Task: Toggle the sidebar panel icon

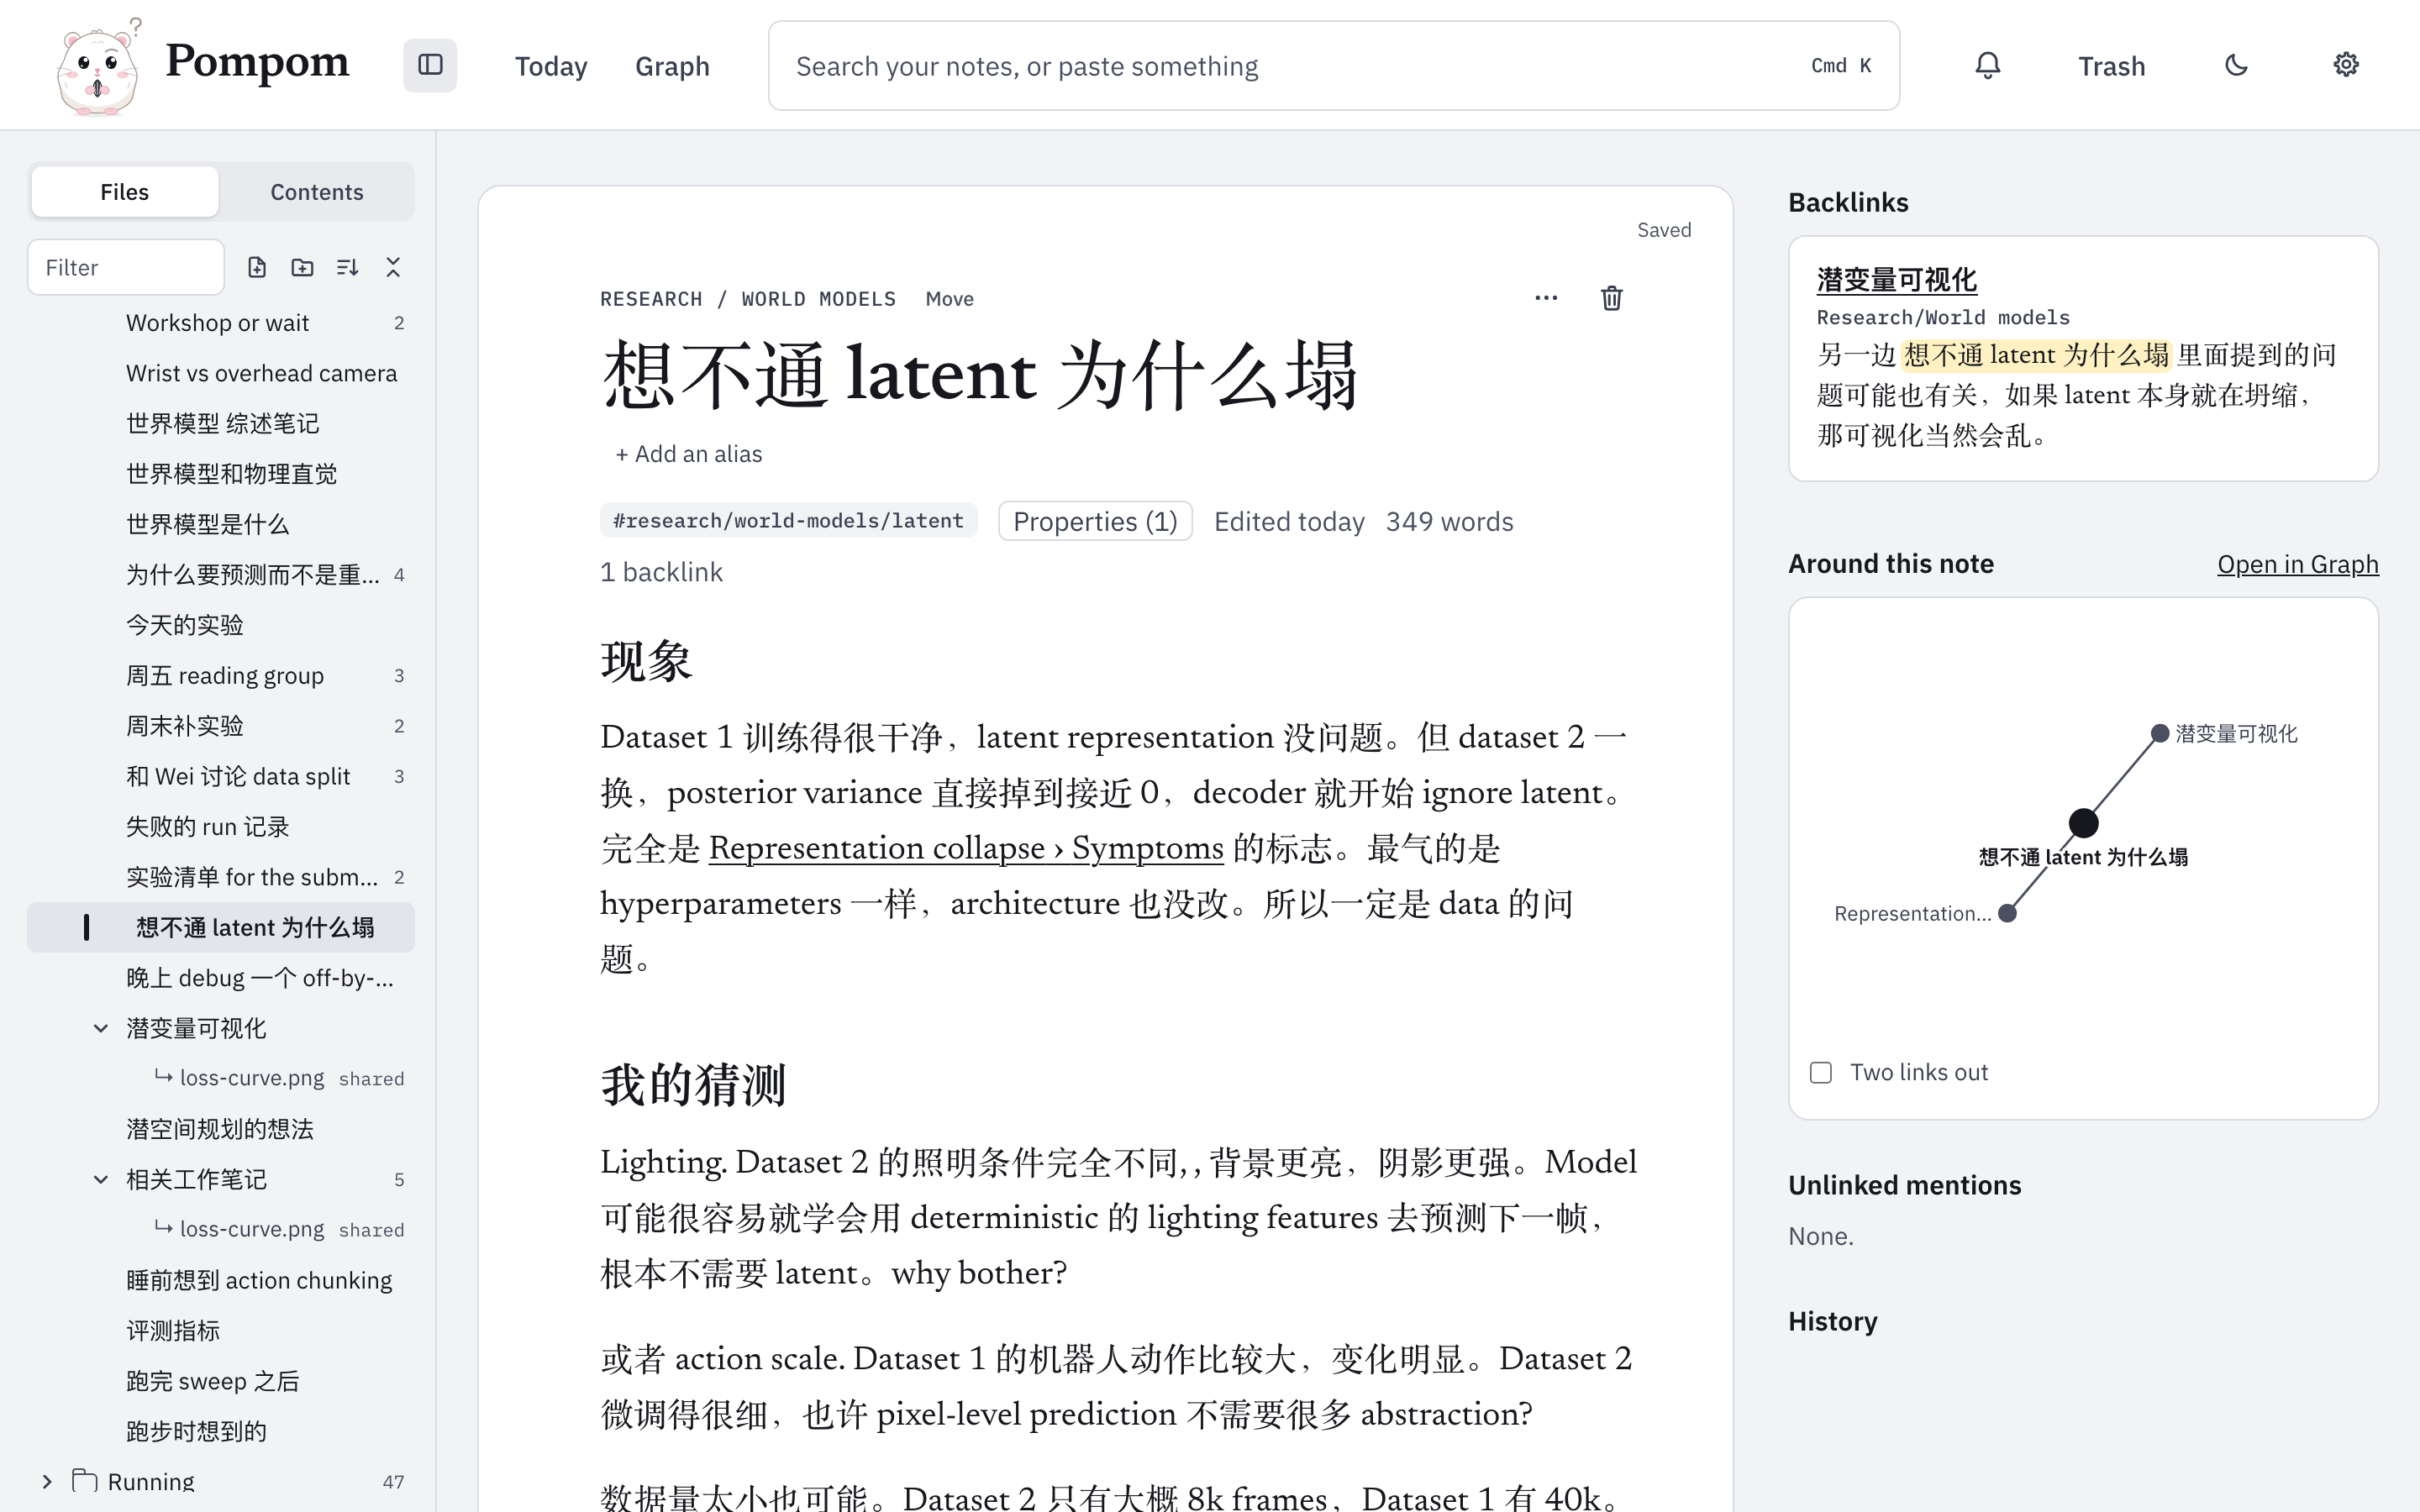Action: pyautogui.click(x=430, y=65)
